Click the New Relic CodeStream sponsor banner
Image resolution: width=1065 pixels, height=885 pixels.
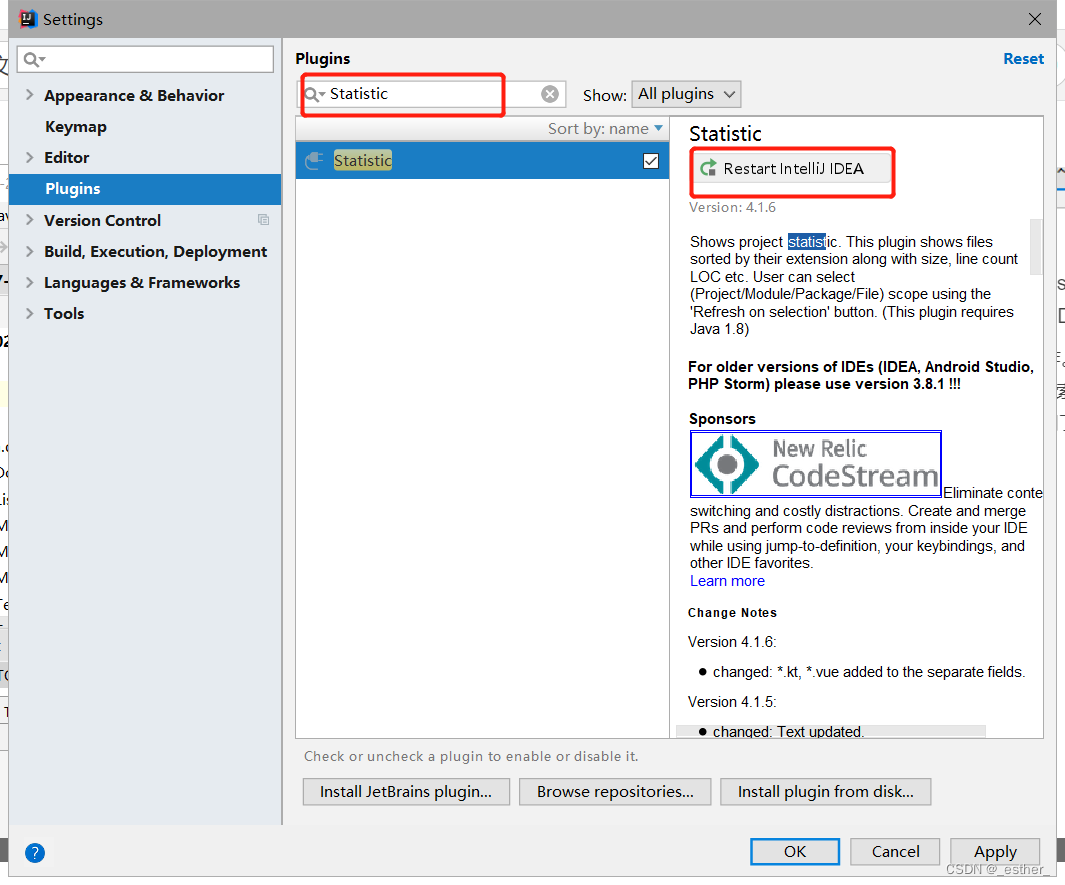click(816, 464)
